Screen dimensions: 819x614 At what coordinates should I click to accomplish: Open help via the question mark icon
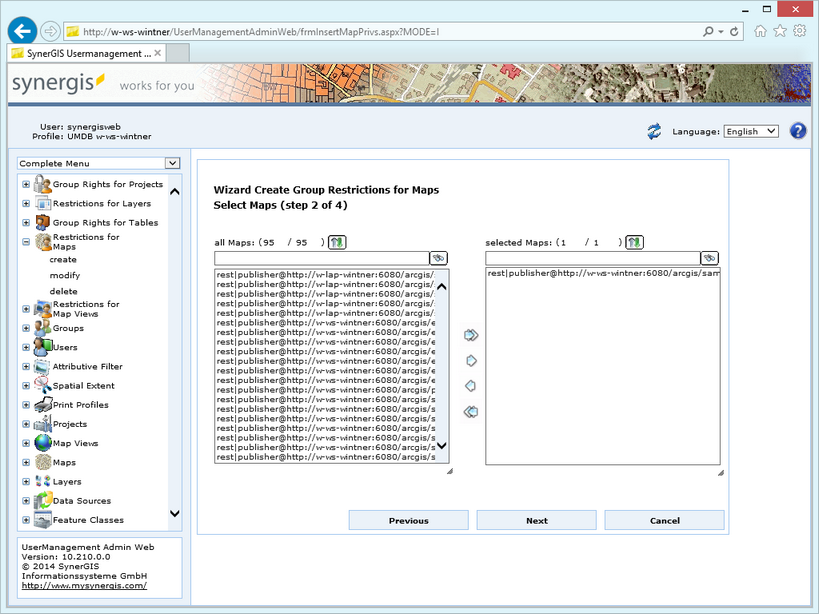pos(797,130)
